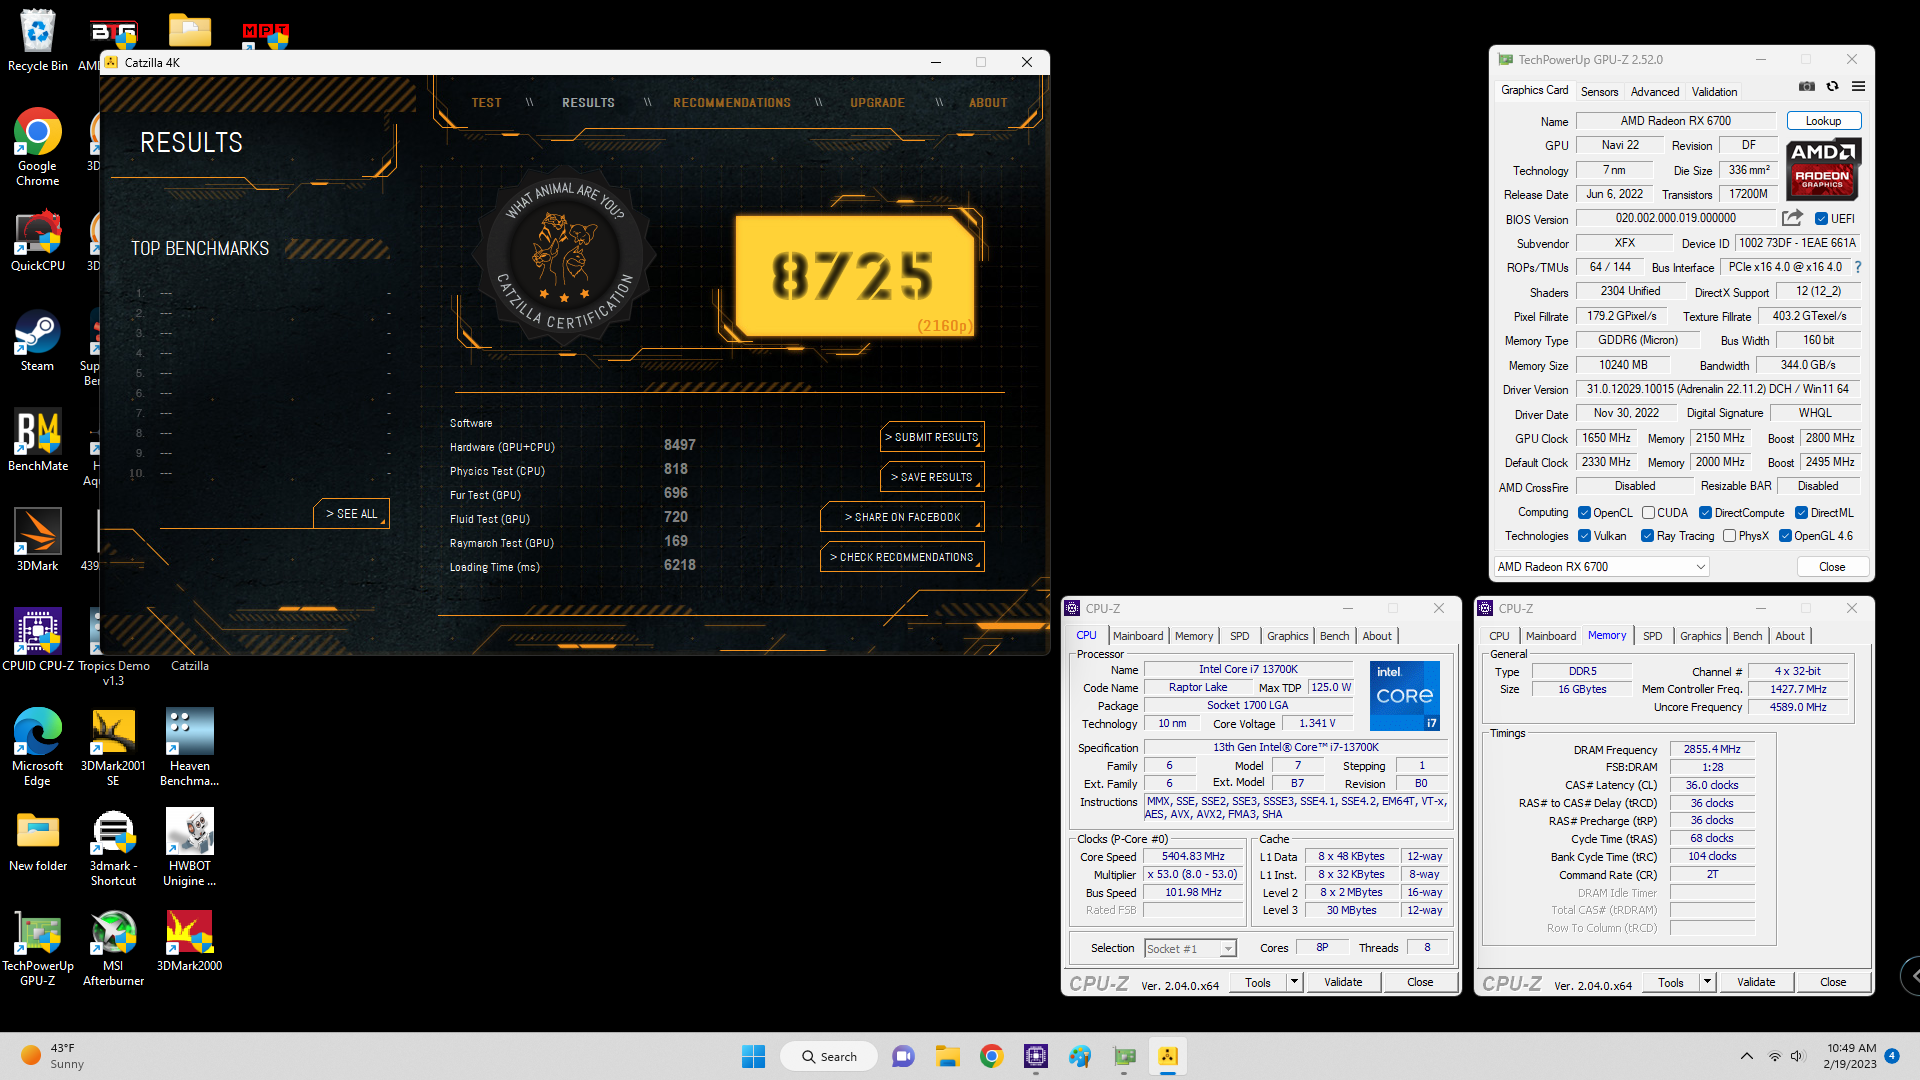Toggle the DirectCompute checkbox
This screenshot has height=1080, width=1920.
click(1705, 513)
